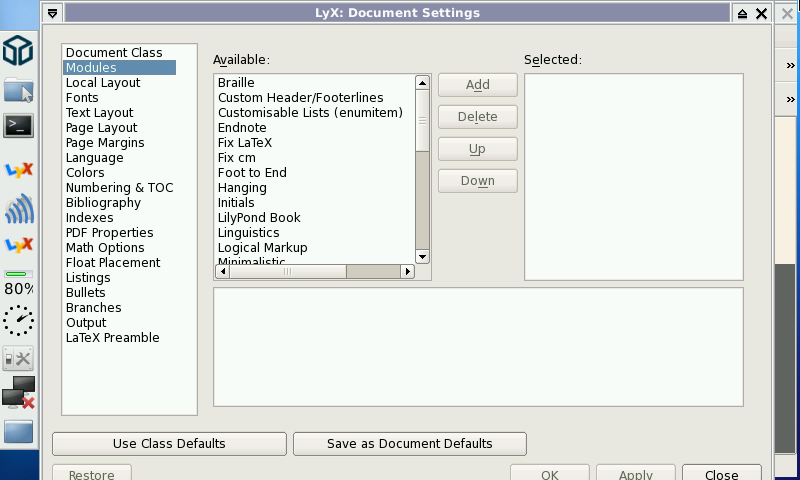
Task: Open the settings tools wrench icon
Action: click(18, 359)
